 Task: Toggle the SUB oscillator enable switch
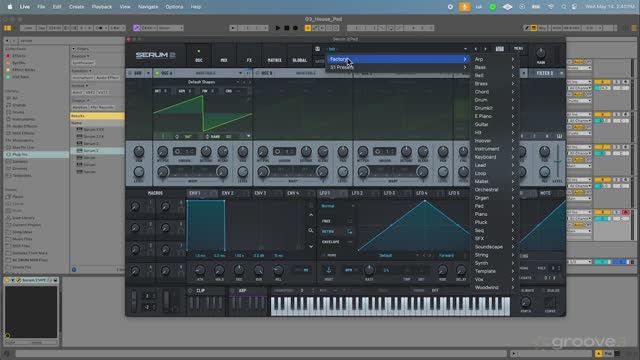pos(130,73)
